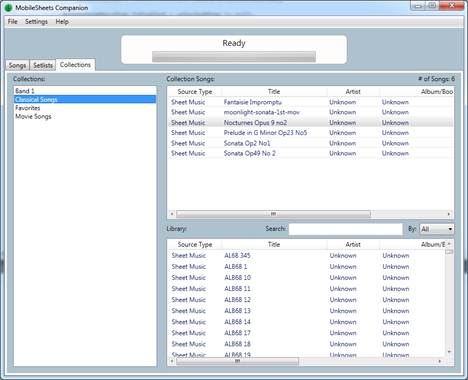
Task: Click the library horizontal scrollbar thumb
Action: click(237, 361)
